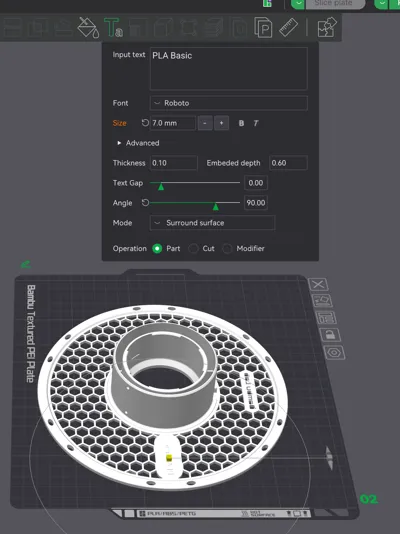This screenshot has width=400, height=534.
Task: Click the plate arrange icon
Action: tap(326, 318)
